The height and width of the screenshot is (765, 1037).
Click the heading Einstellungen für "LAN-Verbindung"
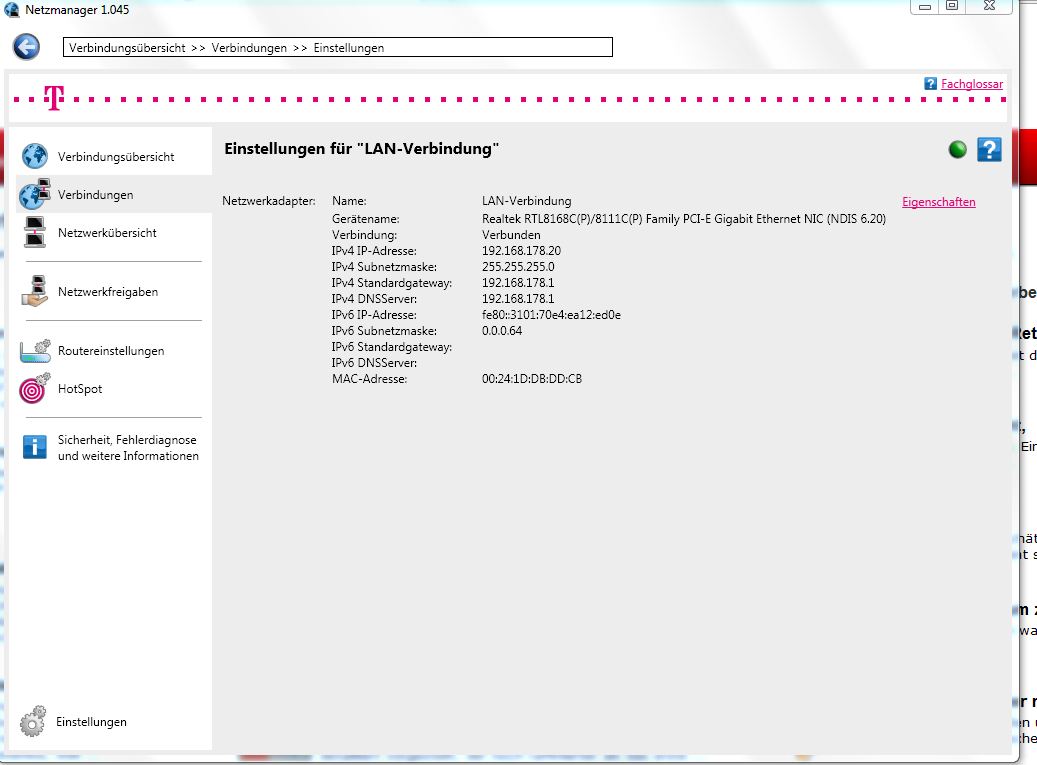361,149
